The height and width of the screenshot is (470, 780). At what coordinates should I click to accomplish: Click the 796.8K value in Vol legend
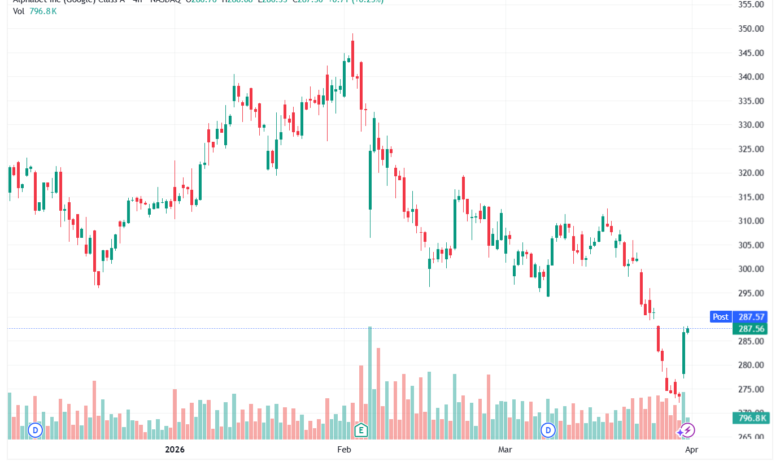click(46, 12)
